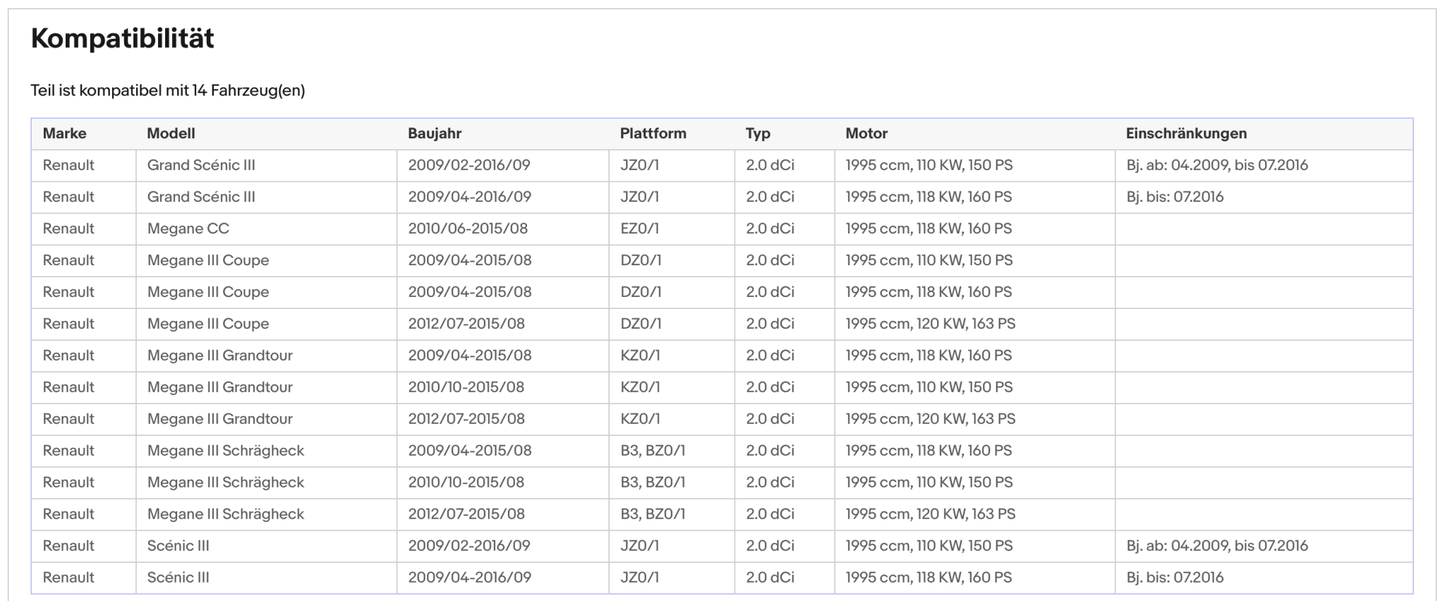Select the Marke column header
The width and height of the screenshot is (1445, 601).
[65, 134]
